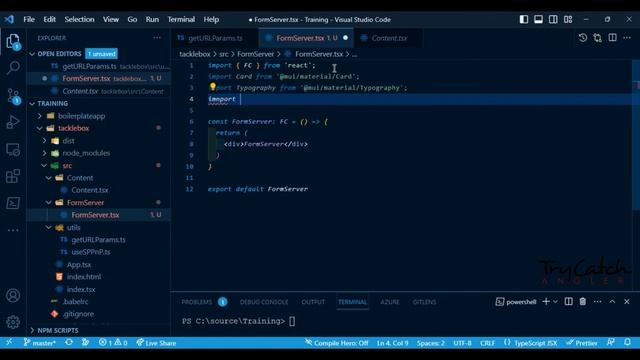Open the Debug Console panel tab
This screenshot has height=360, width=640.
[264, 302]
